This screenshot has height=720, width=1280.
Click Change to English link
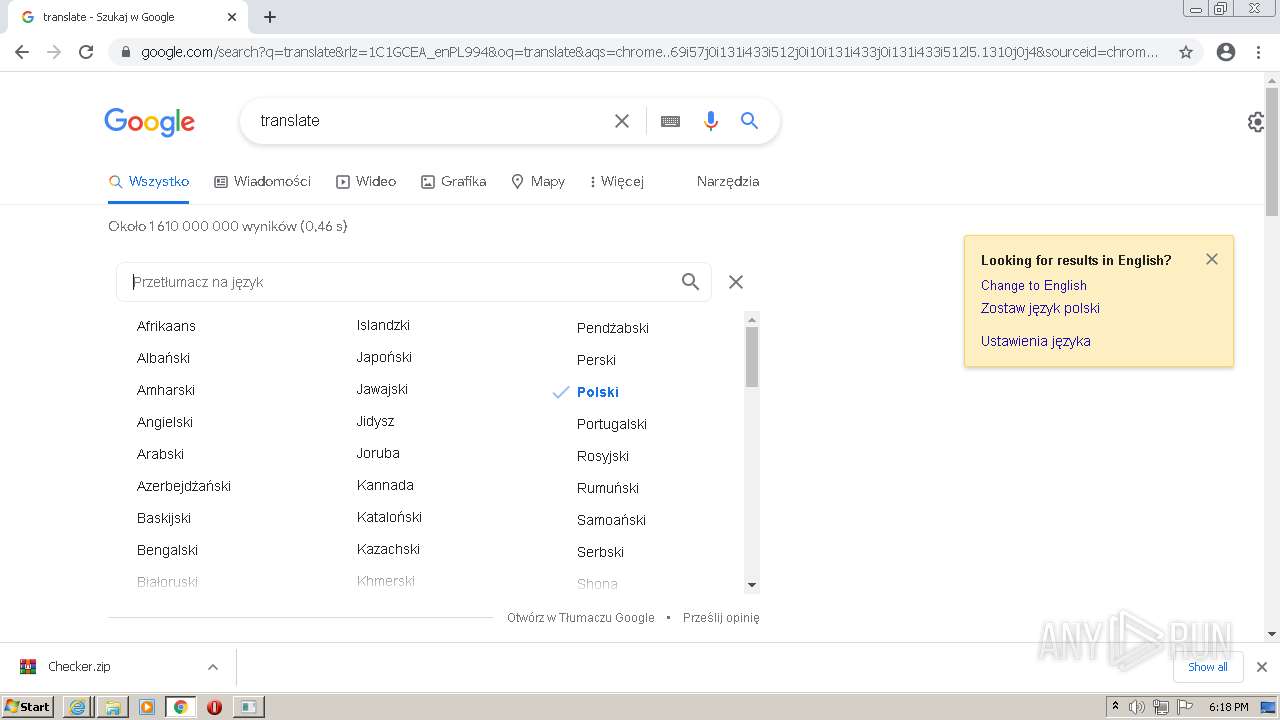(1034, 285)
